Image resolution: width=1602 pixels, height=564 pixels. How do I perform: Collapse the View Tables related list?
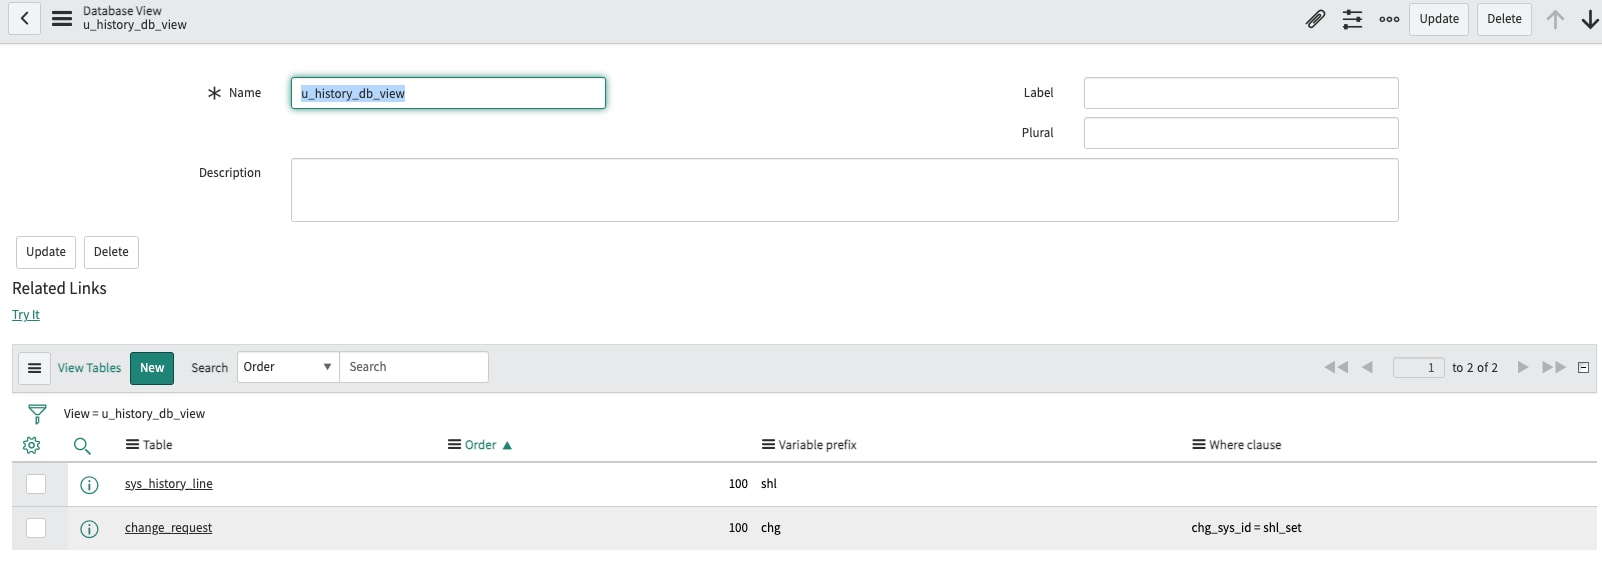tap(1583, 367)
